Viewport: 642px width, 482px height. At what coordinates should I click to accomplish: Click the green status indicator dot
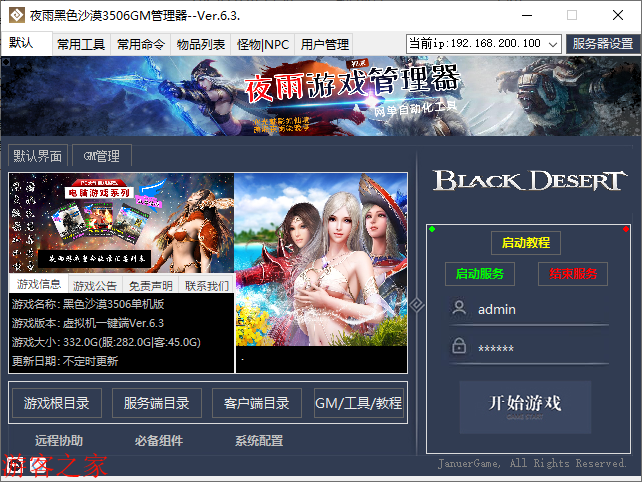[432, 230]
